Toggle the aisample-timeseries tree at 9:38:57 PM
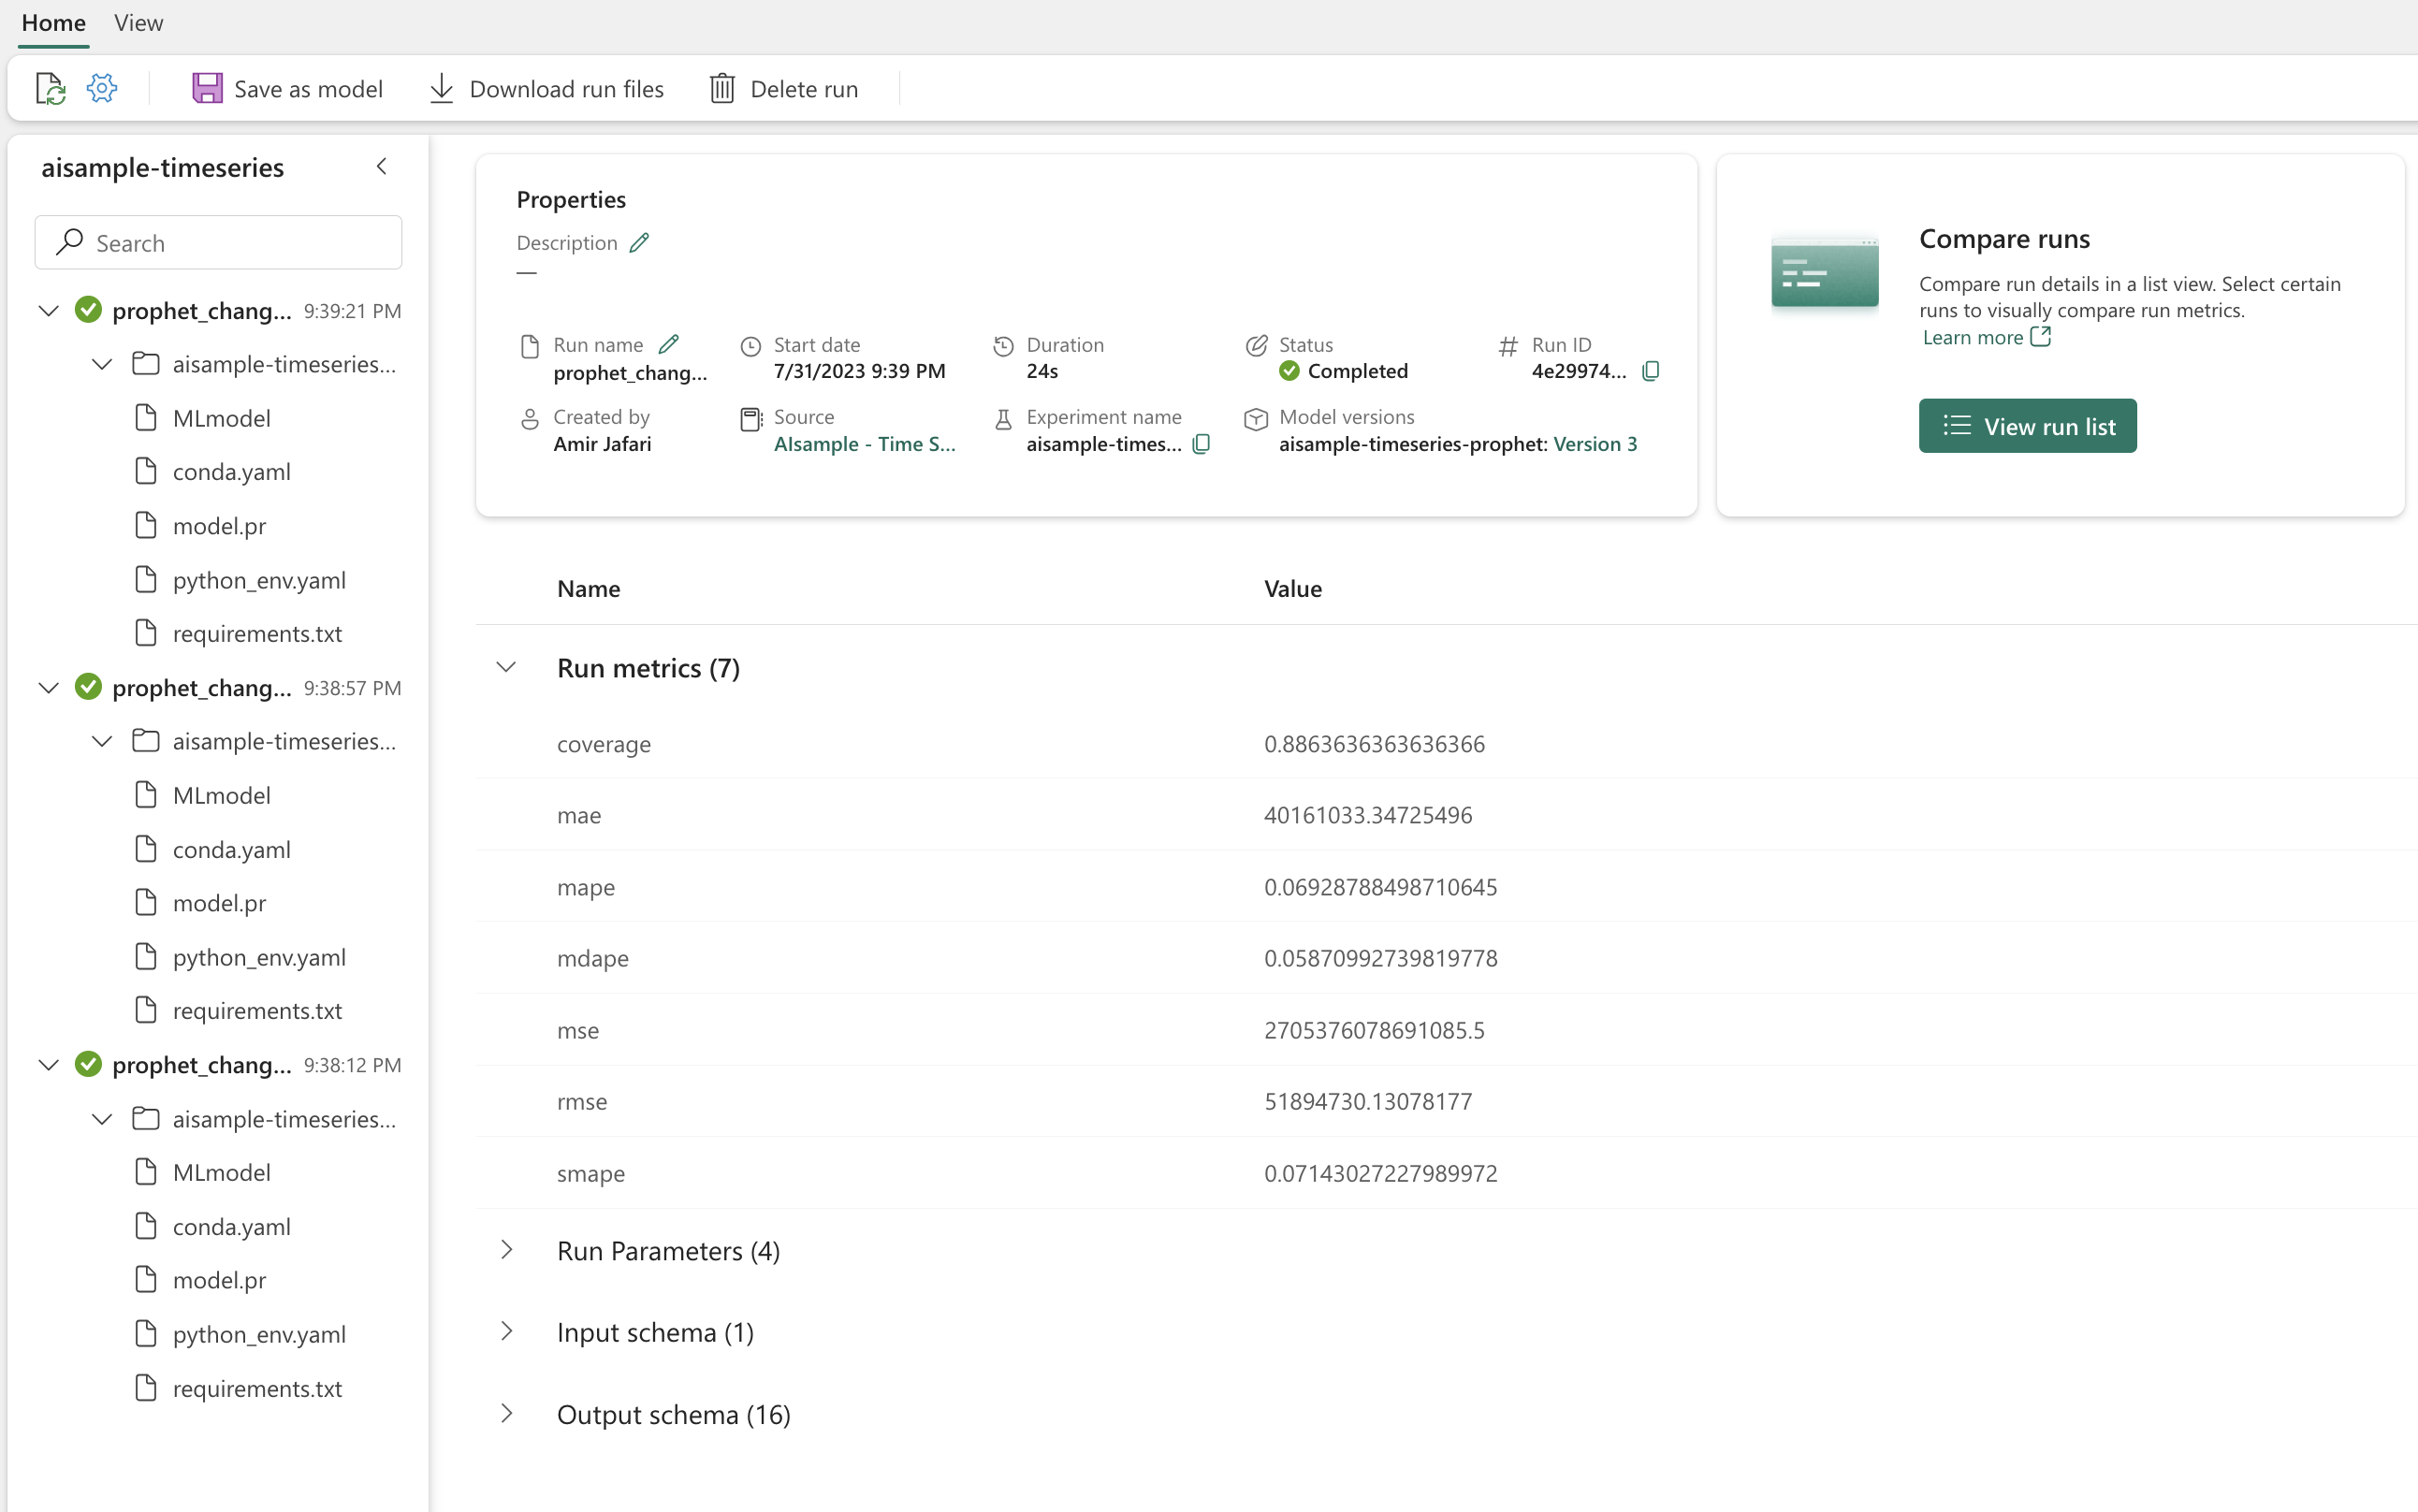Image resolution: width=2418 pixels, height=1512 pixels. [99, 740]
